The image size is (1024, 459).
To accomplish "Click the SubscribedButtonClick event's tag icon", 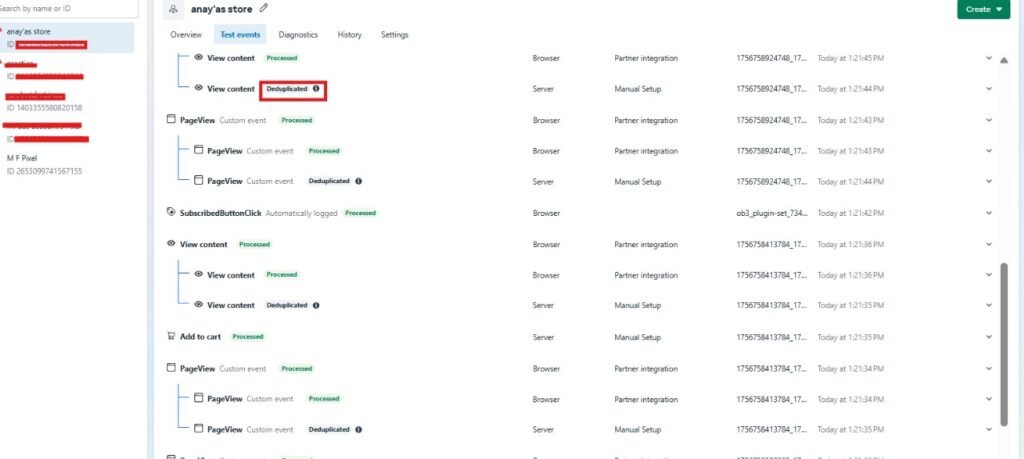I will 170,213.
